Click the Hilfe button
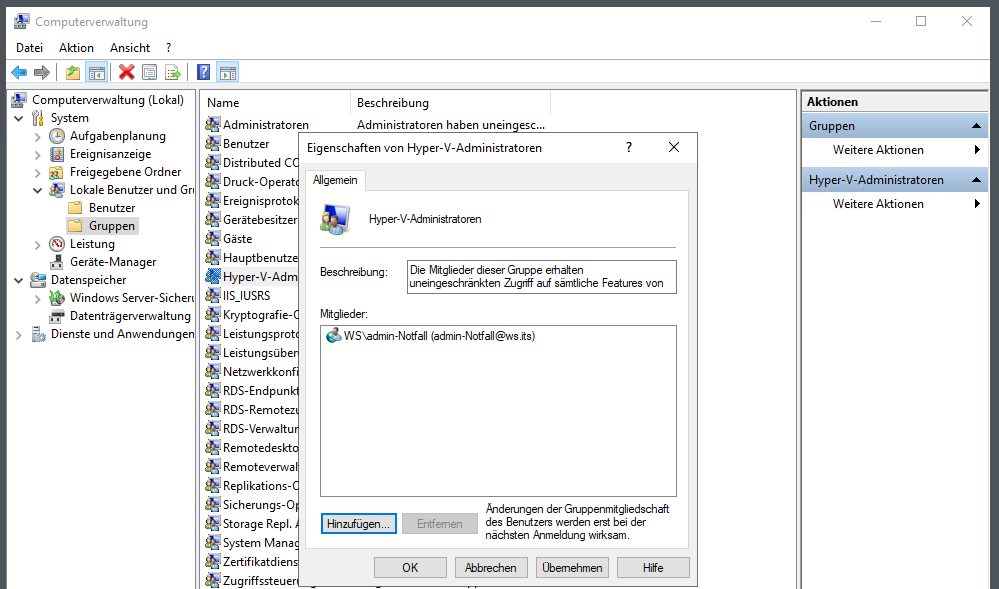This screenshot has width=999, height=589. click(x=653, y=567)
